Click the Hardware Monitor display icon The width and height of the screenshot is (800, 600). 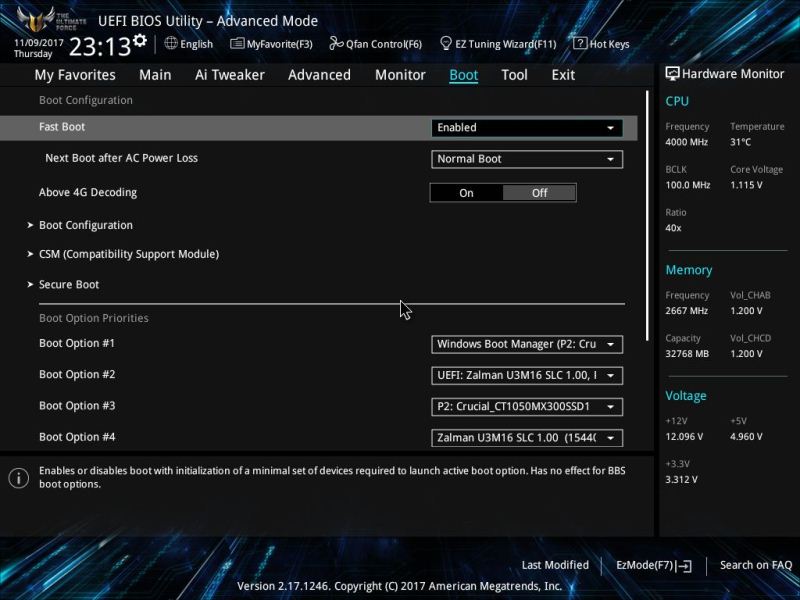pyautogui.click(x=672, y=73)
